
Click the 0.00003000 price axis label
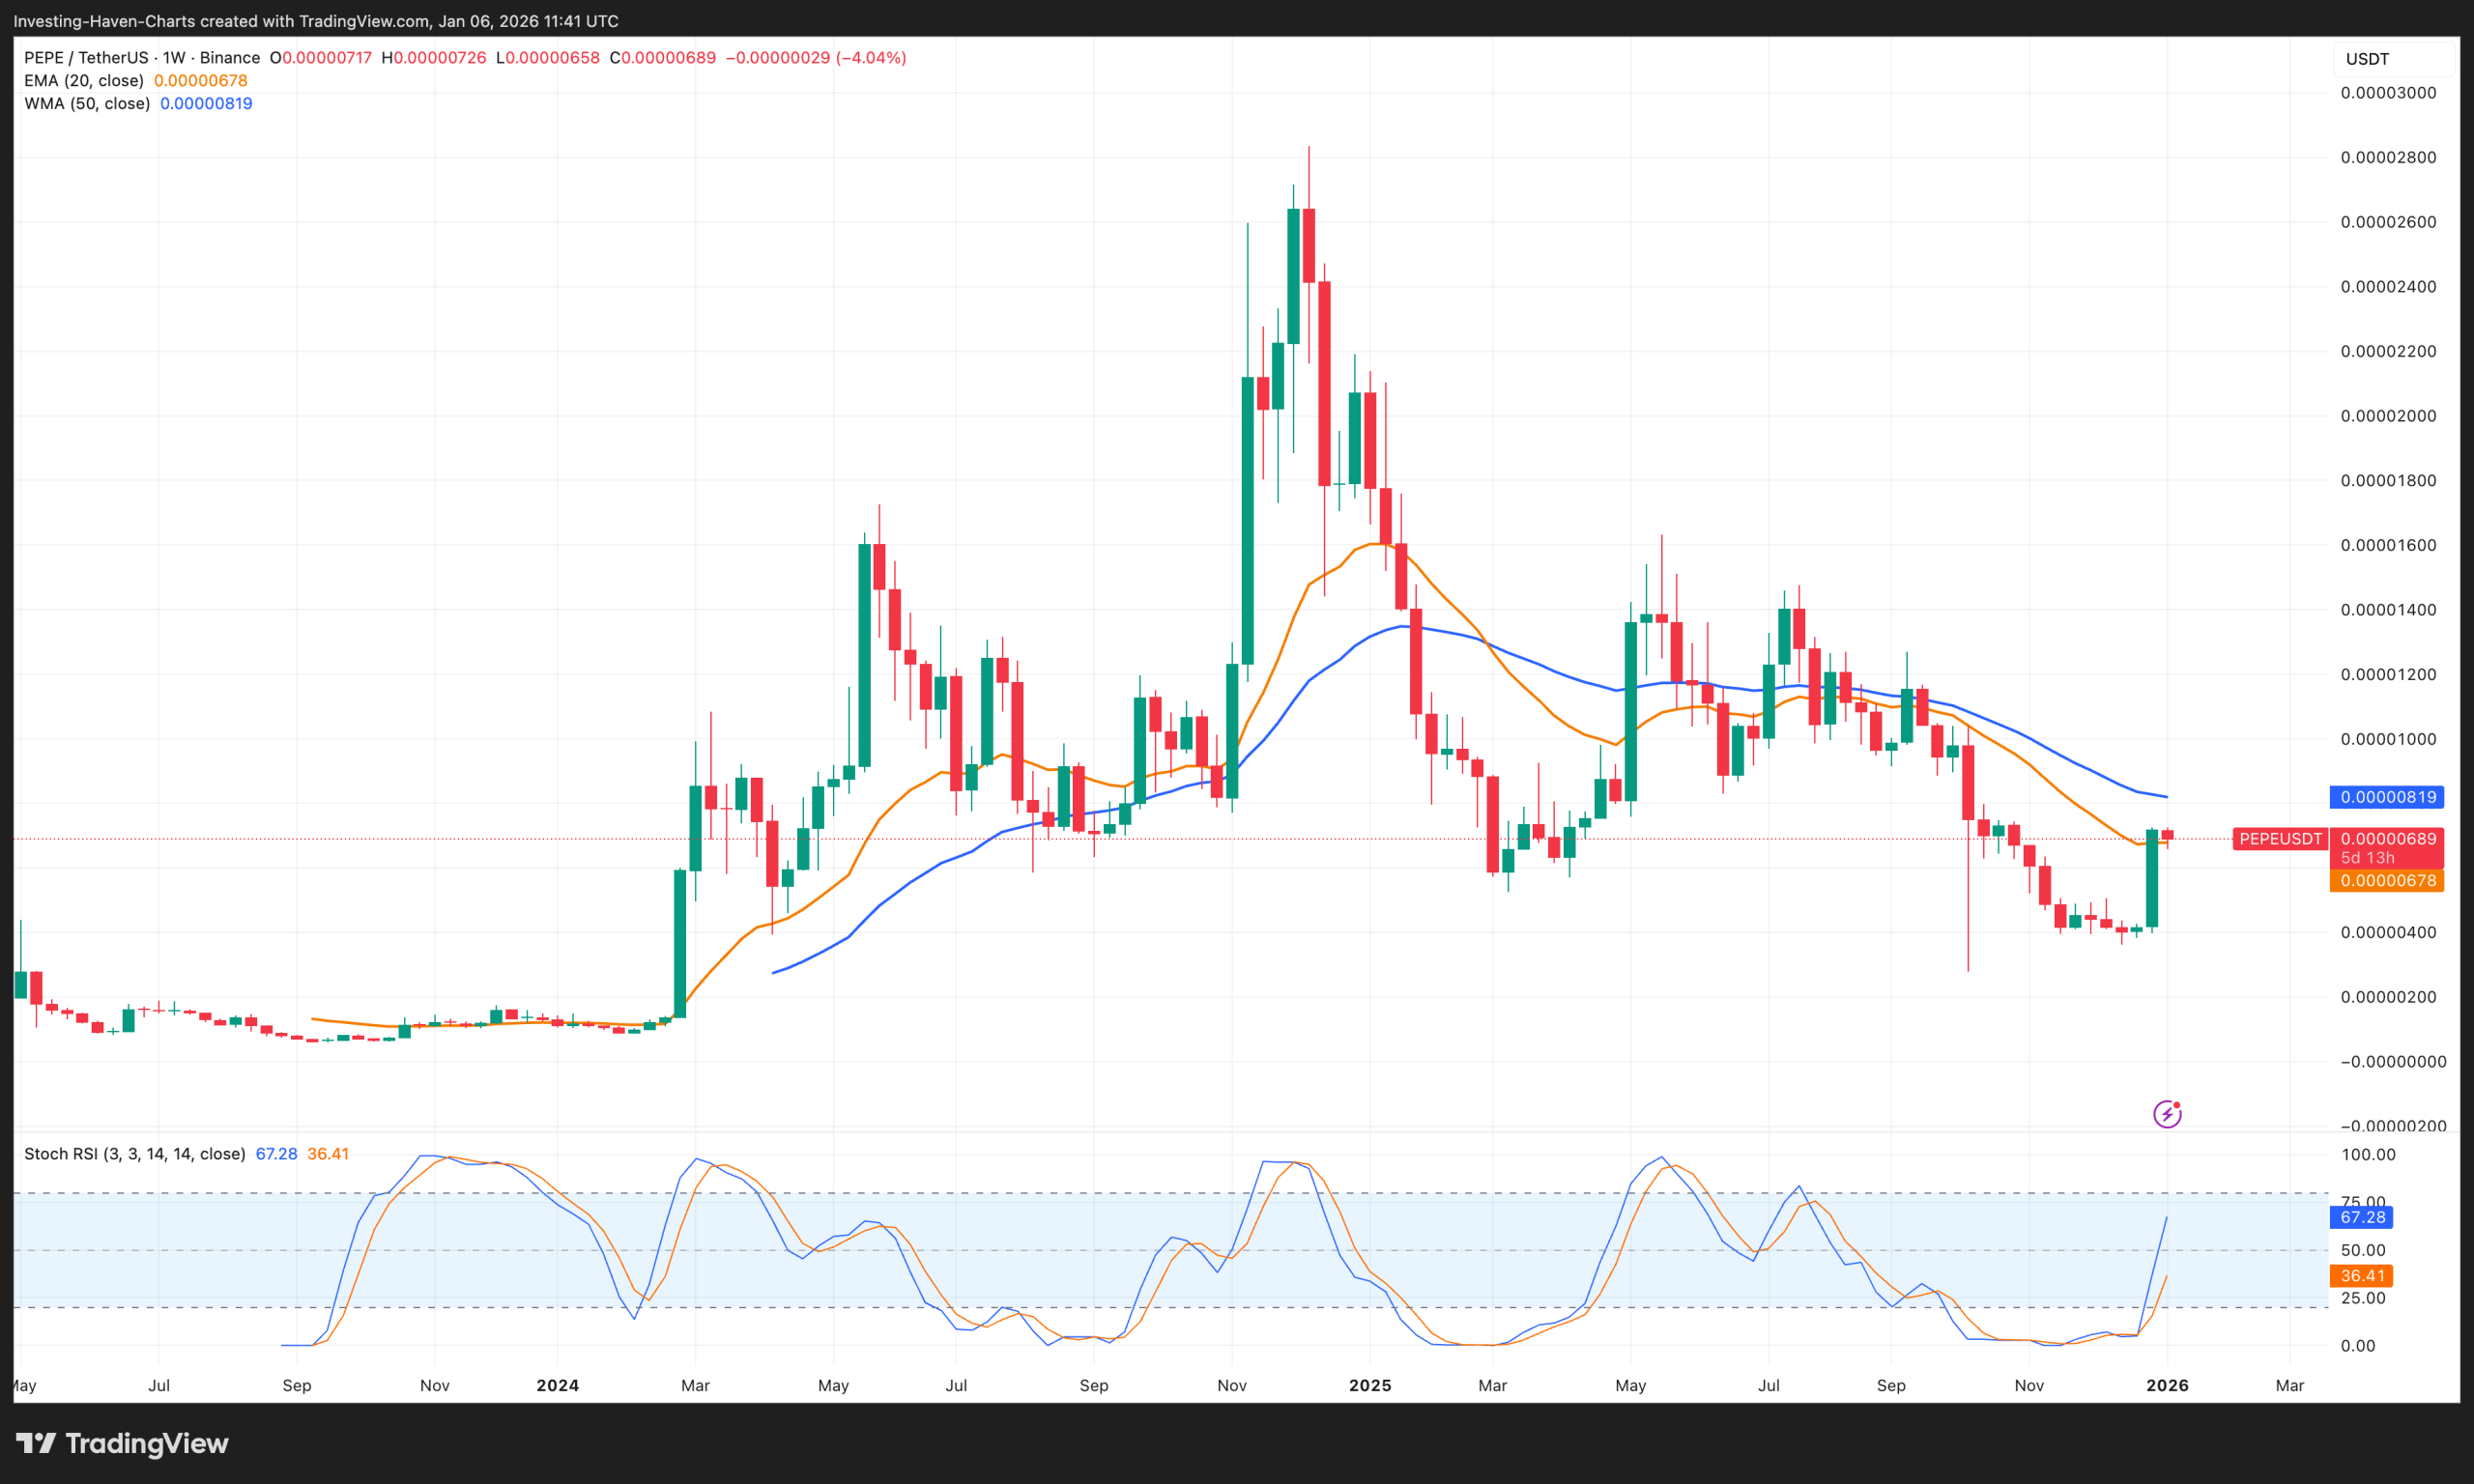coord(2387,93)
